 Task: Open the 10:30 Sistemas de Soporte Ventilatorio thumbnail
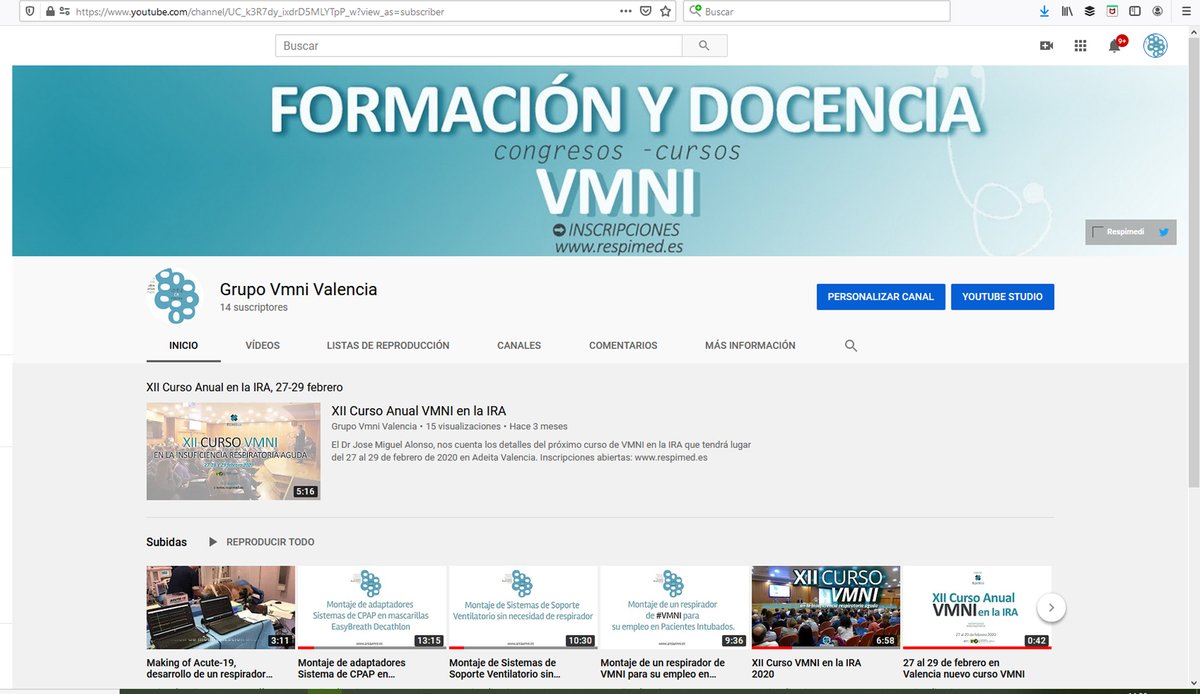(523, 608)
